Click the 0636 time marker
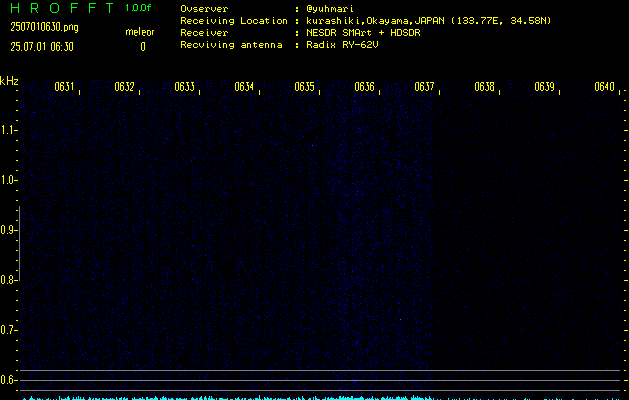629x400 pixels. (x=364, y=87)
